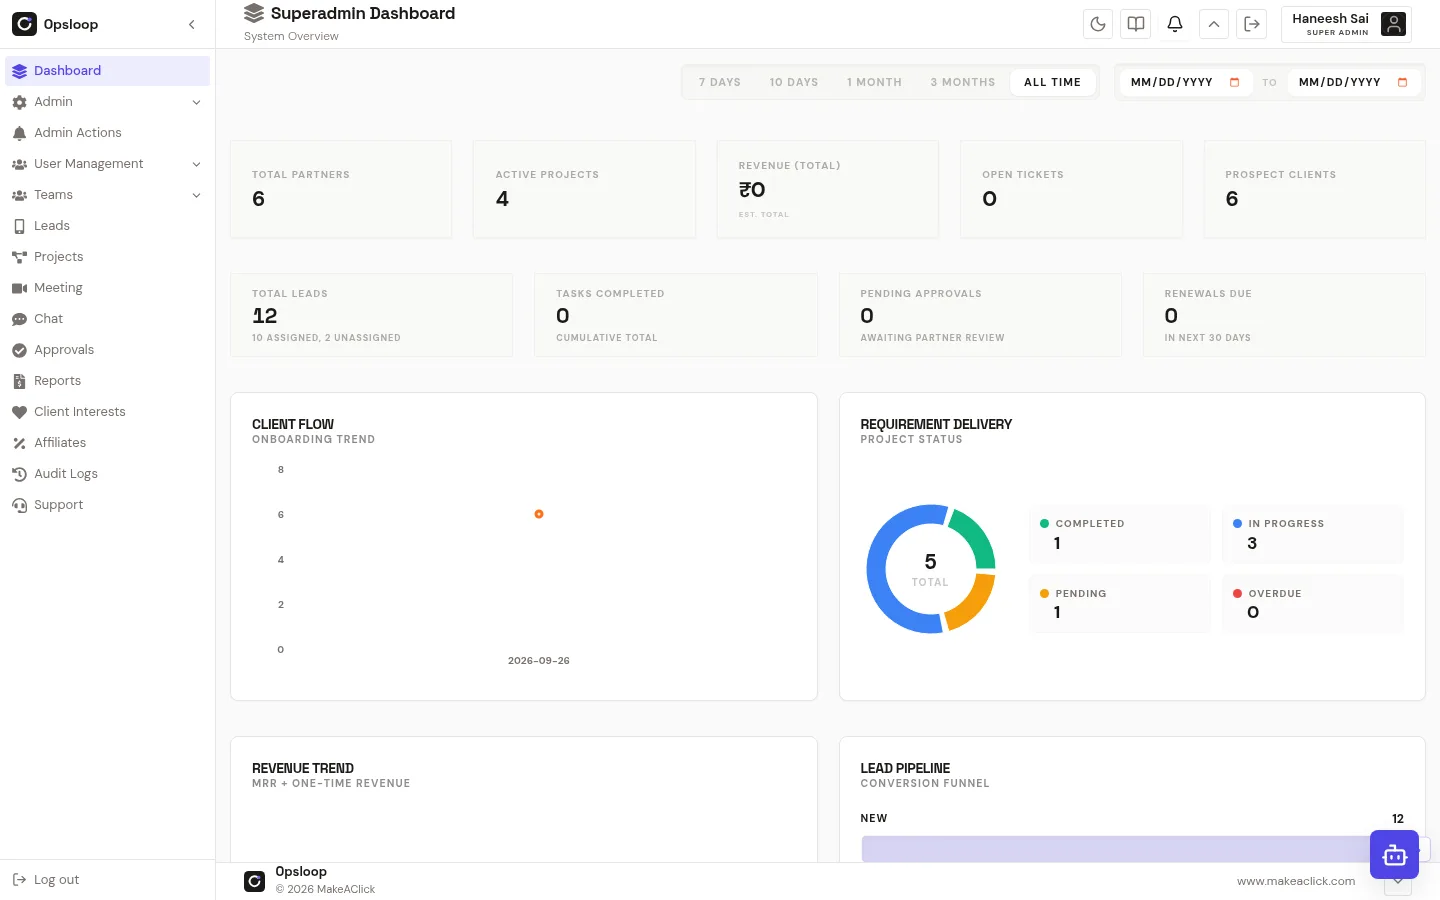Select the 3 Months range tab
This screenshot has width=1440, height=900.
tap(963, 82)
